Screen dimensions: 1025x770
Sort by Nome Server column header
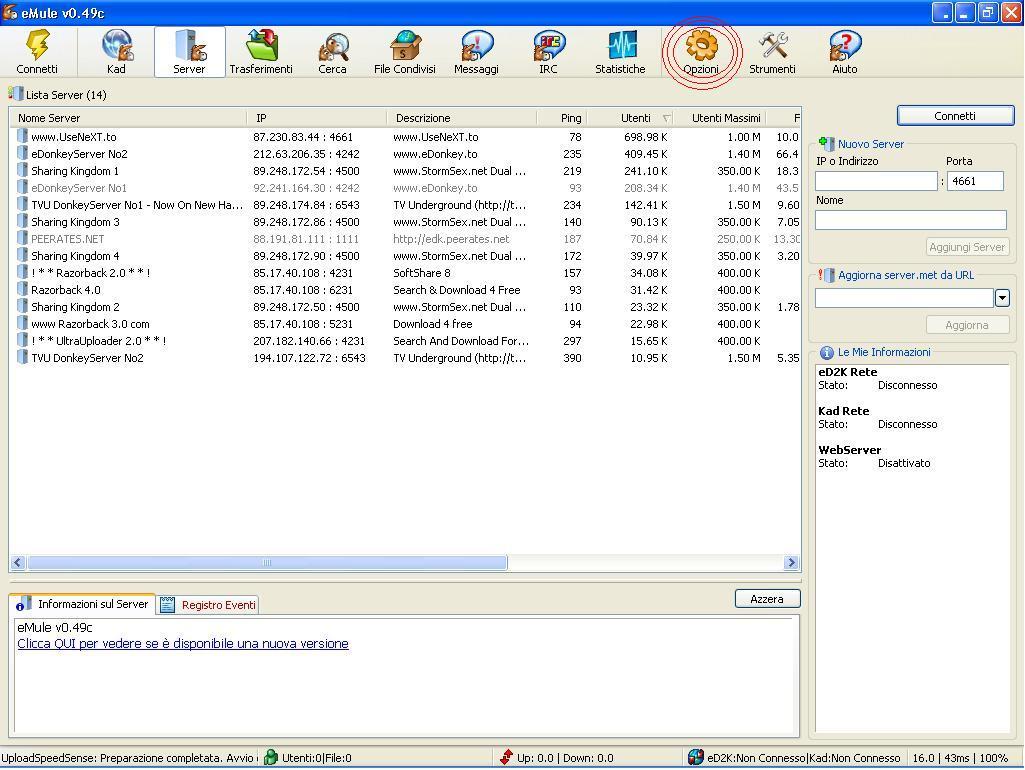coord(128,118)
